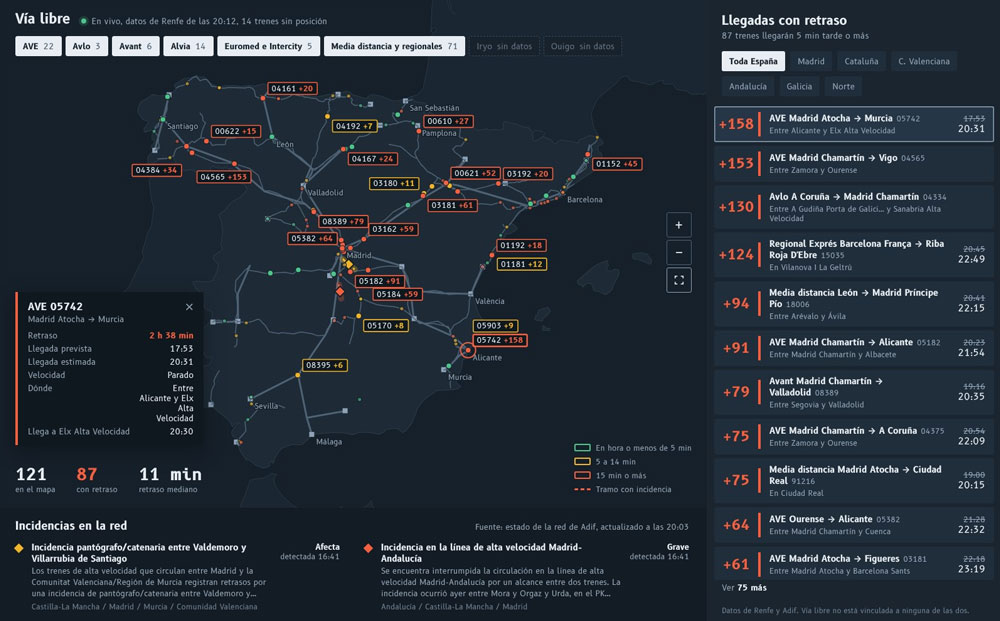
Task: Click map train label 04161 +20
Action: point(292,89)
